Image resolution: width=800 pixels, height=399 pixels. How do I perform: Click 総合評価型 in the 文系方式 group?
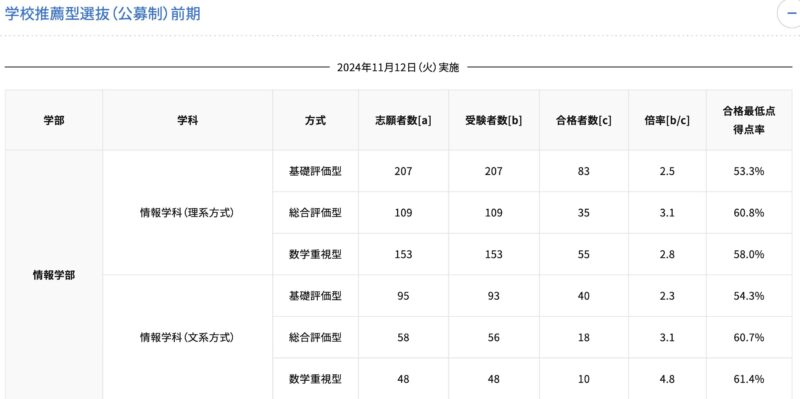pyautogui.click(x=315, y=337)
